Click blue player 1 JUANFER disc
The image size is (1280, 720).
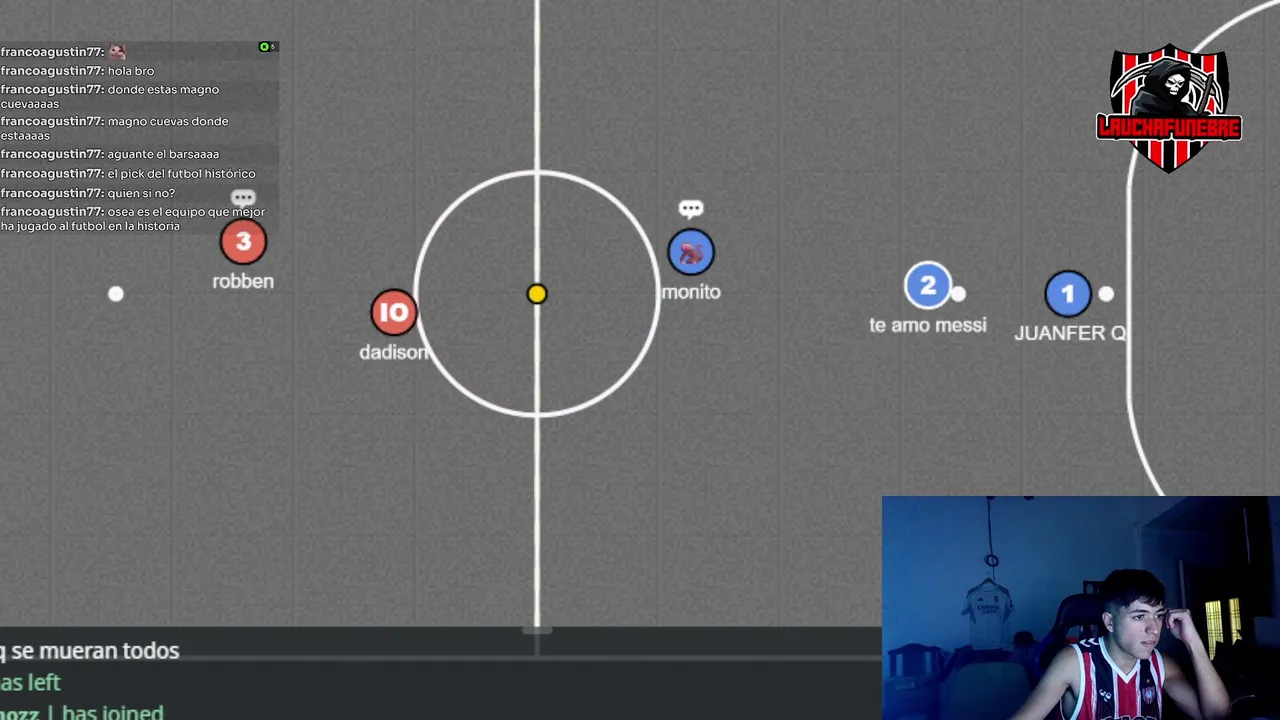(1068, 294)
